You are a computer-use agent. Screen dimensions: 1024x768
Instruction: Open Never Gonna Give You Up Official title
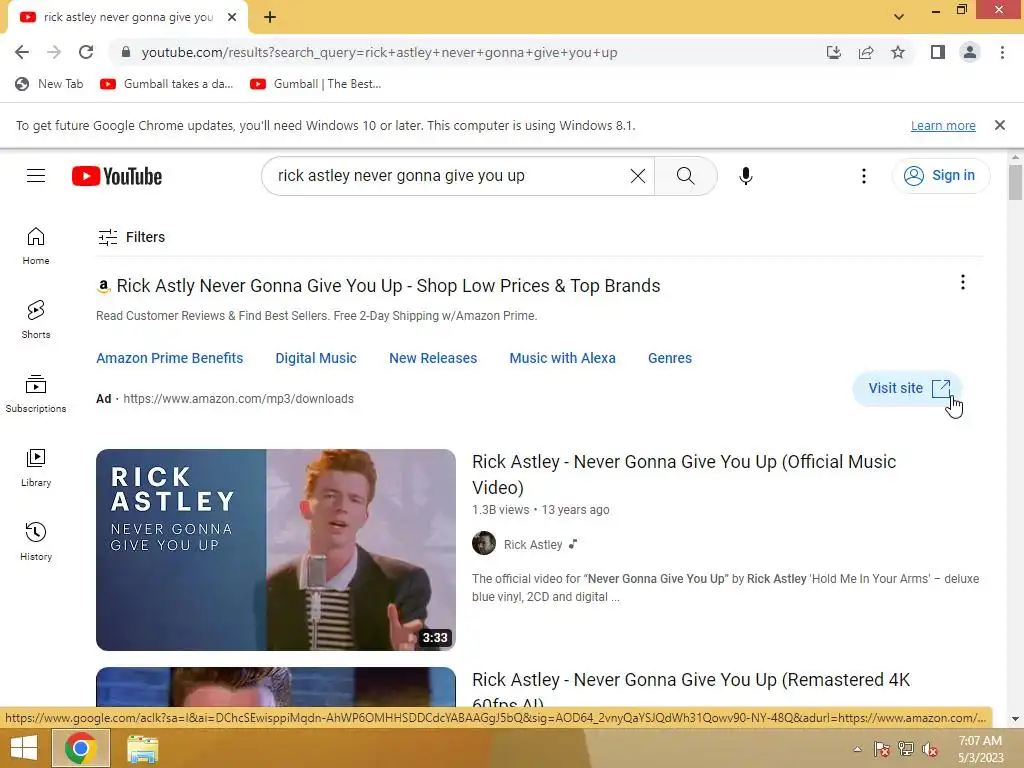point(684,474)
